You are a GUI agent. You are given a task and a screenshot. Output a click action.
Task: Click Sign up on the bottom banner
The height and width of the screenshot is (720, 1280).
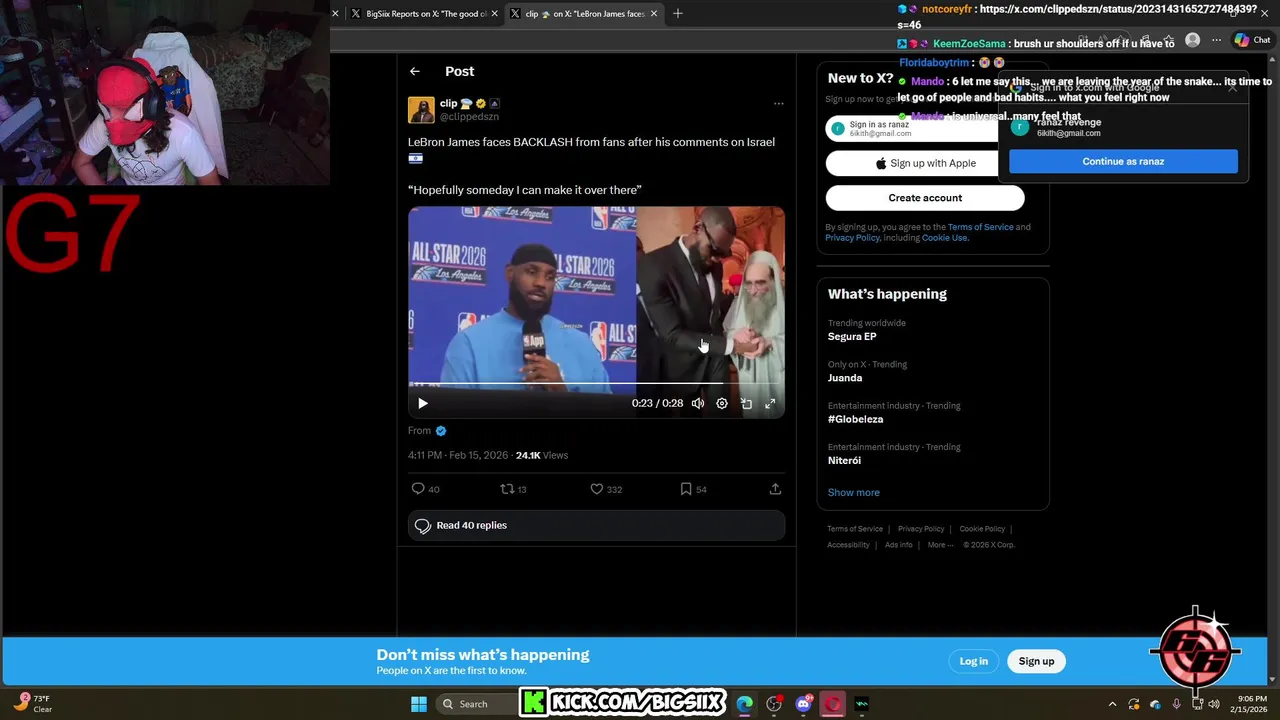(x=1036, y=661)
